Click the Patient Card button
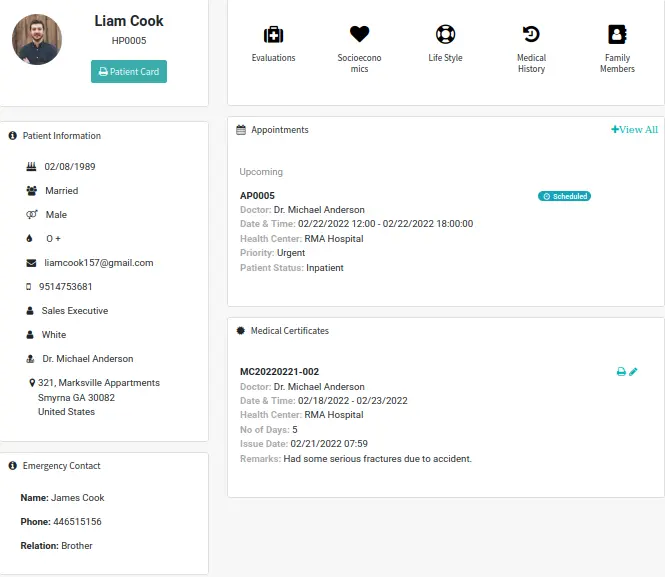The width and height of the screenshot is (665, 577). coord(129,72)
